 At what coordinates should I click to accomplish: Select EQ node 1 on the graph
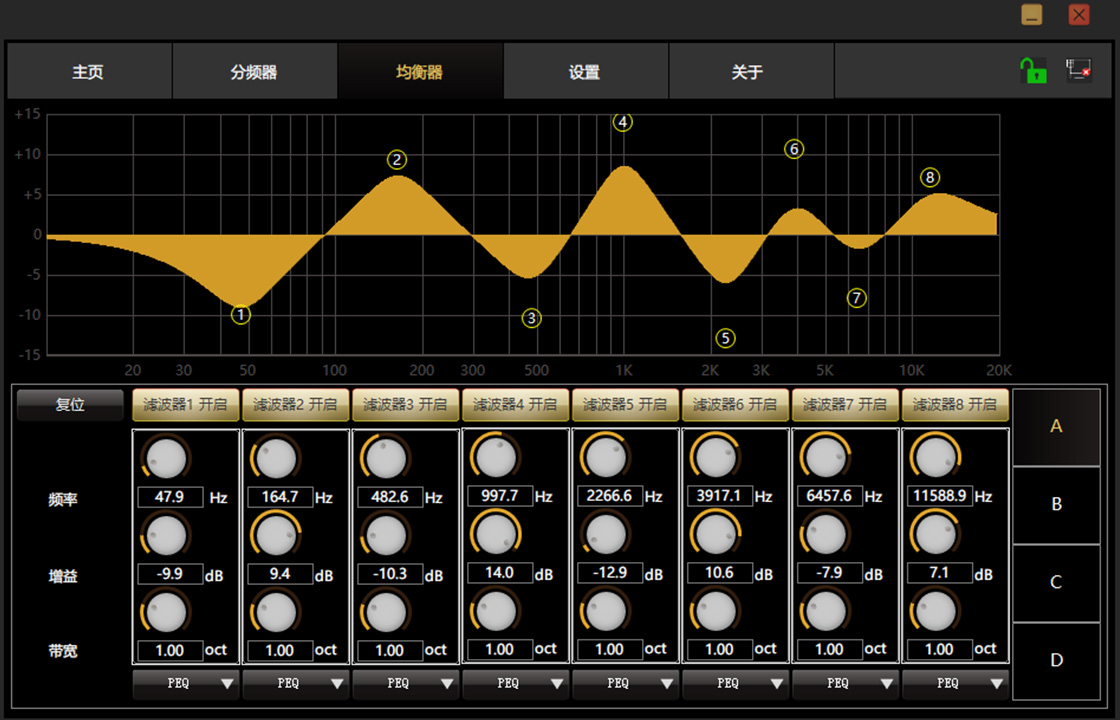[x=241, y=315]
